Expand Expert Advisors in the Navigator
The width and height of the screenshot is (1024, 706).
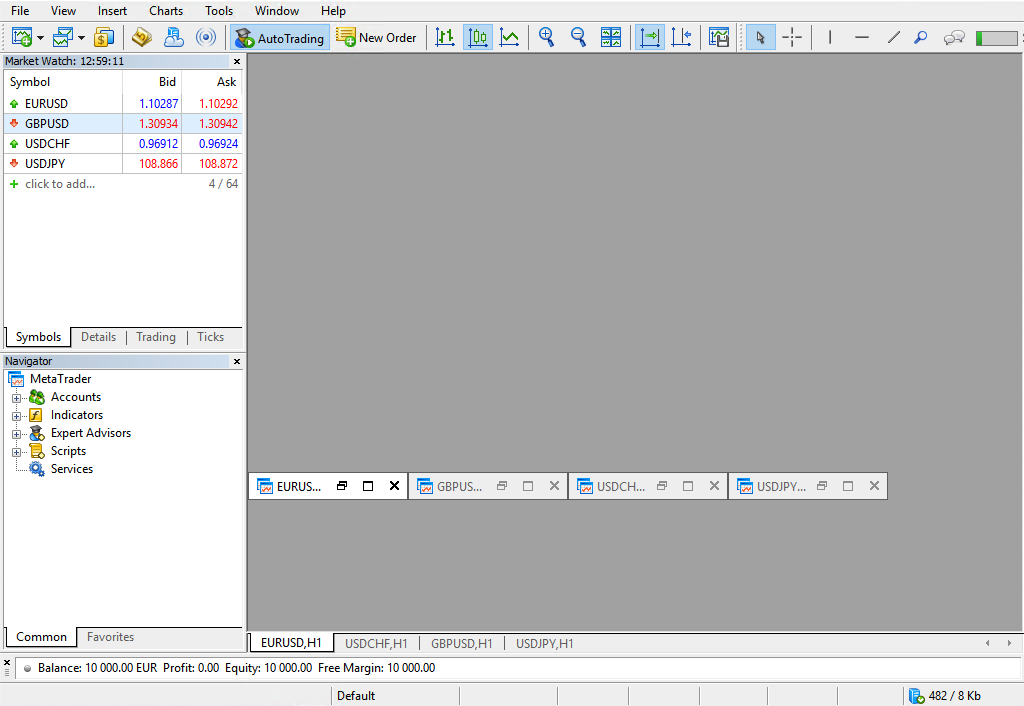pos(16,433)
